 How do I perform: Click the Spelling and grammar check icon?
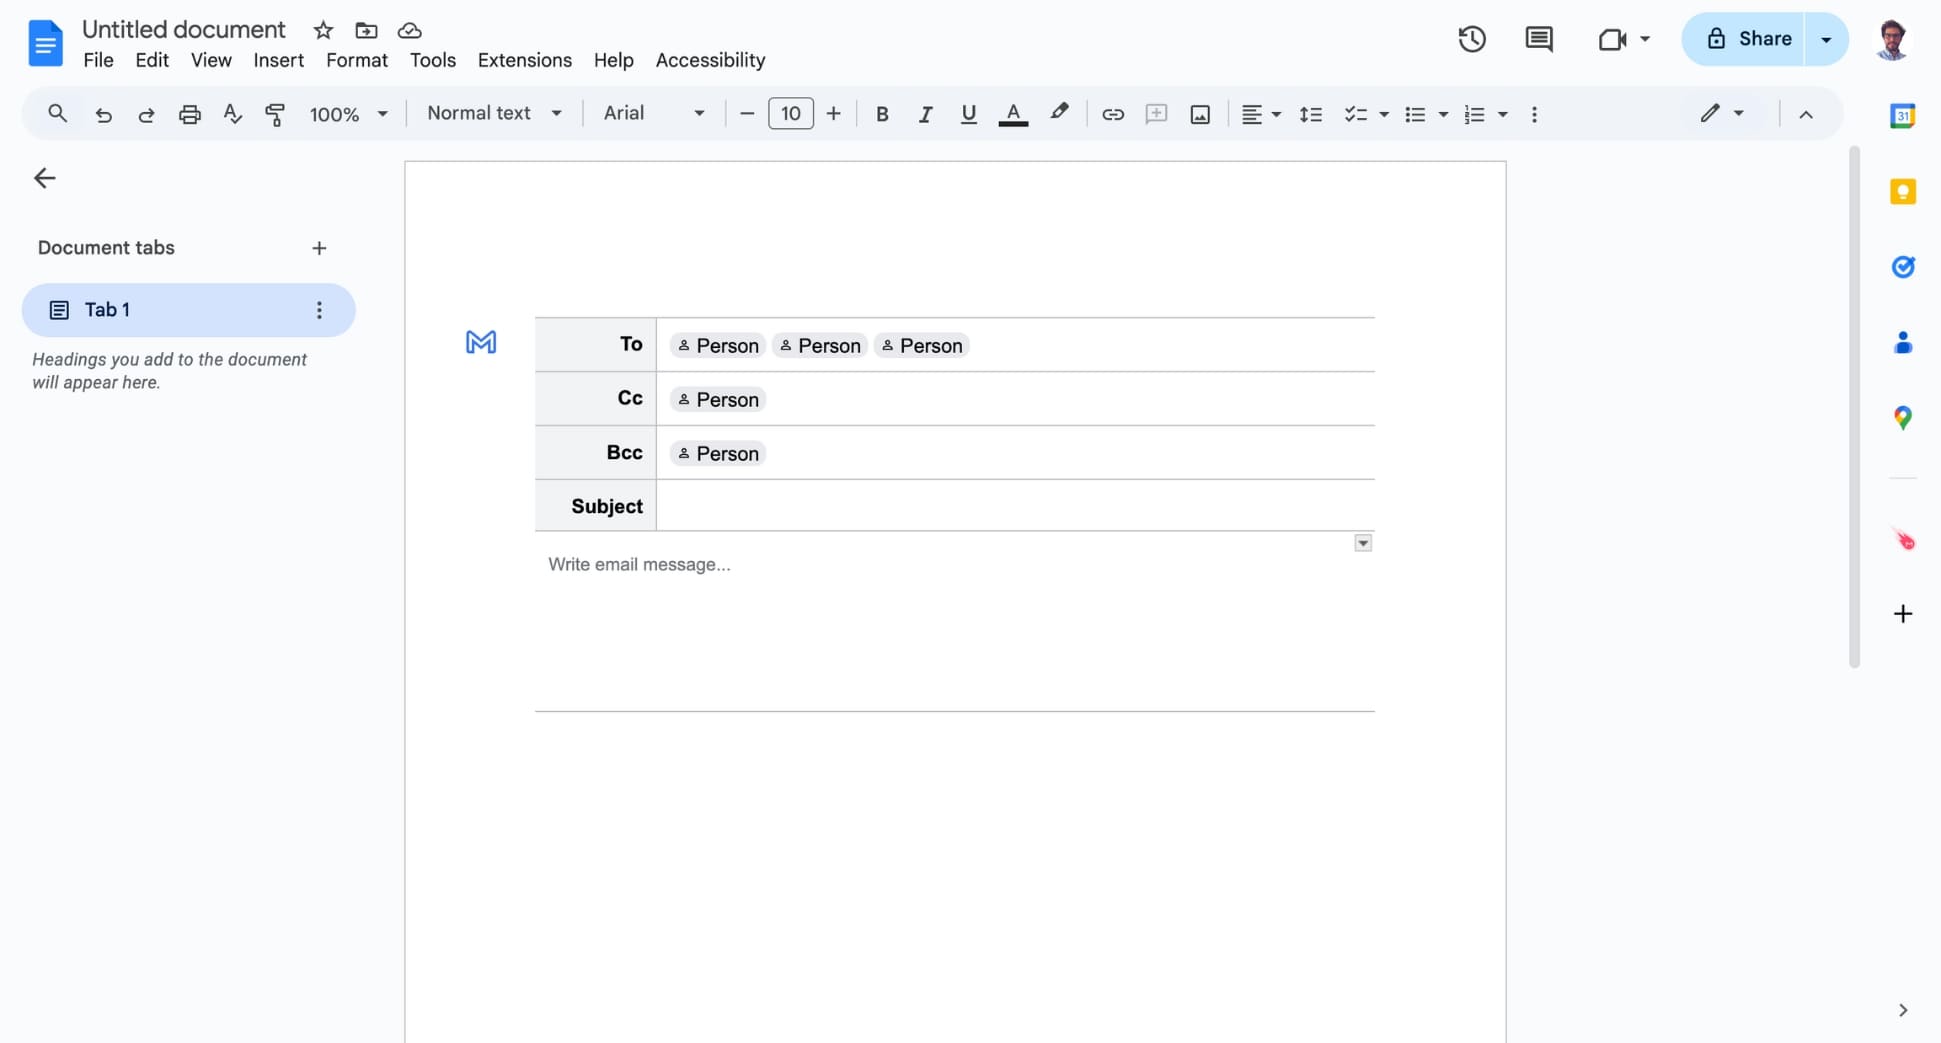pyautogui.click(x=232, y=114)
